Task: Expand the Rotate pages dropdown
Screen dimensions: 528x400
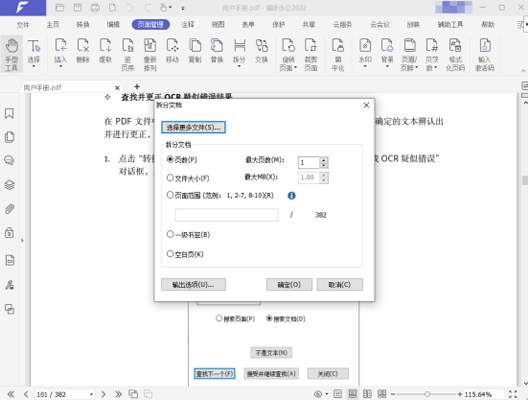Action: (295, 68)
